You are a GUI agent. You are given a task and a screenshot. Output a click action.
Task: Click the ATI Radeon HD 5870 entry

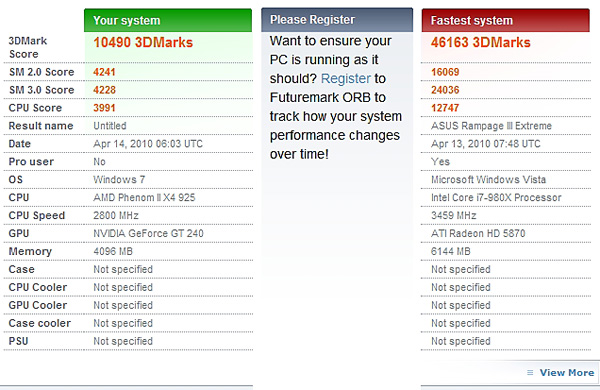tap(478, 233)
